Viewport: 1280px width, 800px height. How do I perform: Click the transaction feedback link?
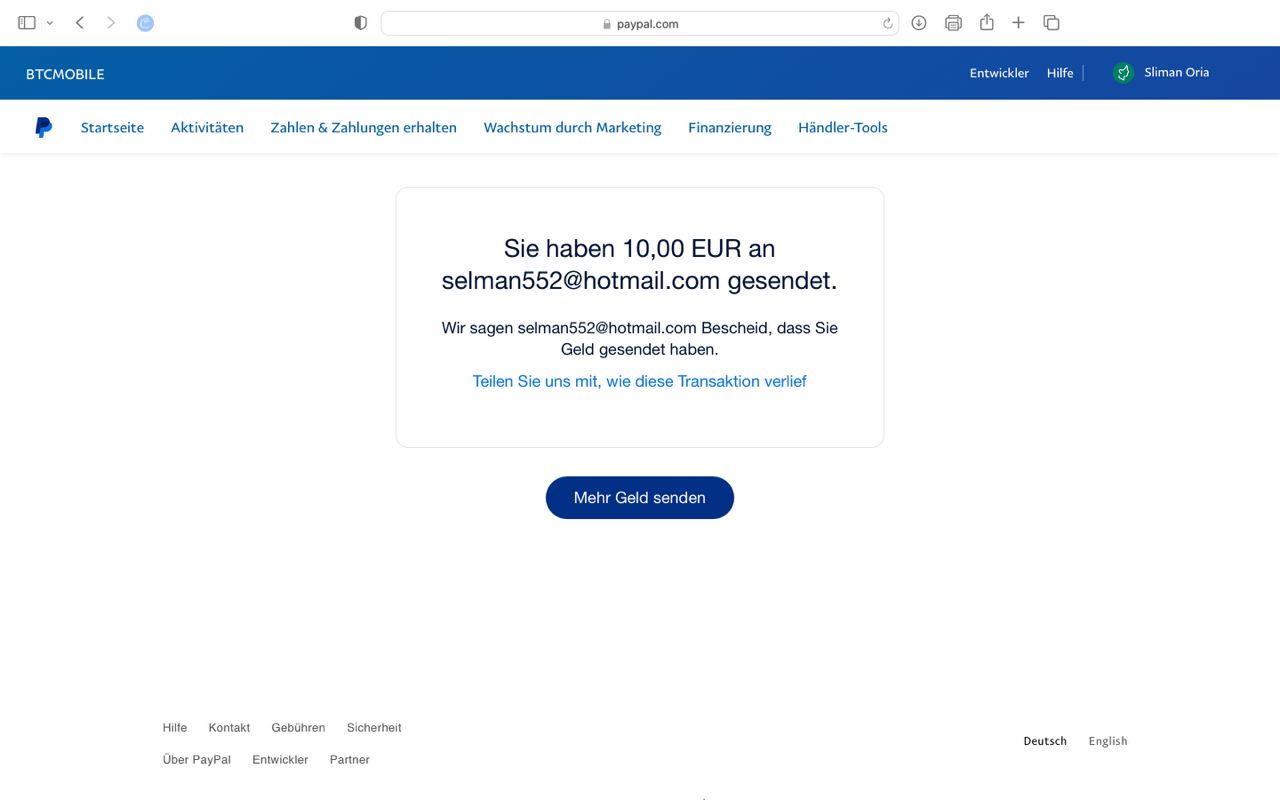pyautogui.click(x=639, y=381)
